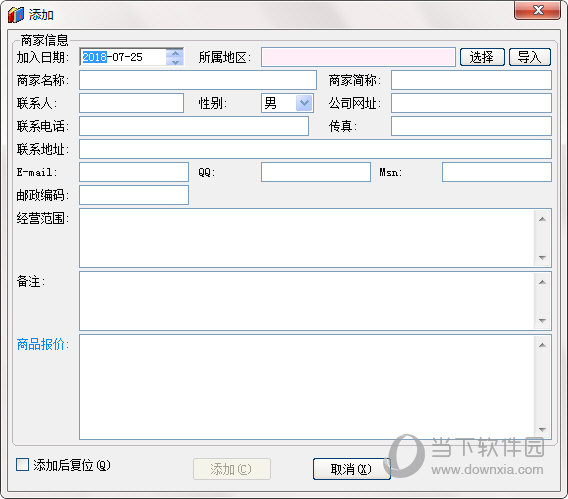
Task: Click scroll down arrow of 商品报价 box
Action: (542, 429)
